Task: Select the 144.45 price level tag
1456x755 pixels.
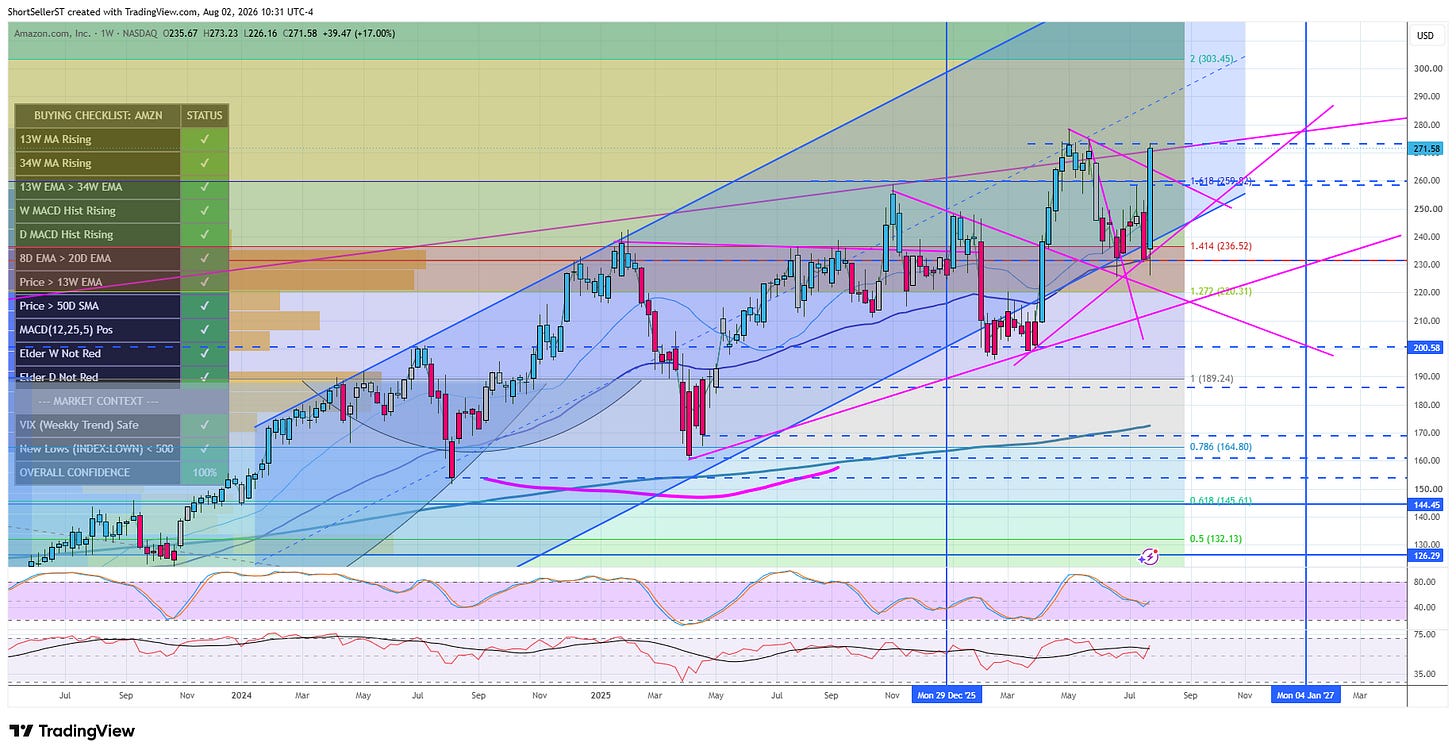Action: point(1427,505)
